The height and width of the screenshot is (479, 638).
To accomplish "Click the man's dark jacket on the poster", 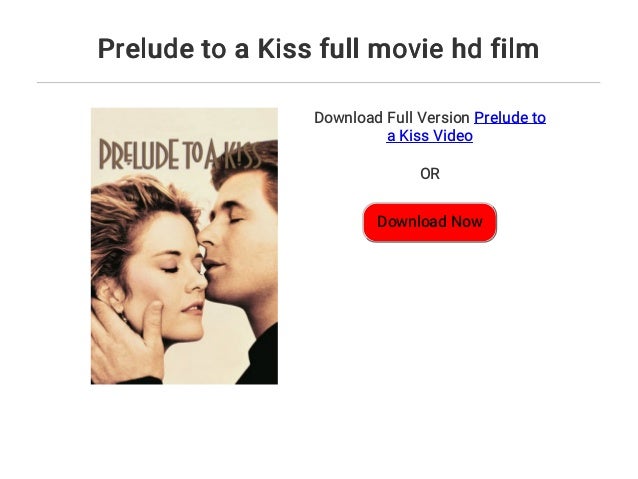I will point(258,356).
